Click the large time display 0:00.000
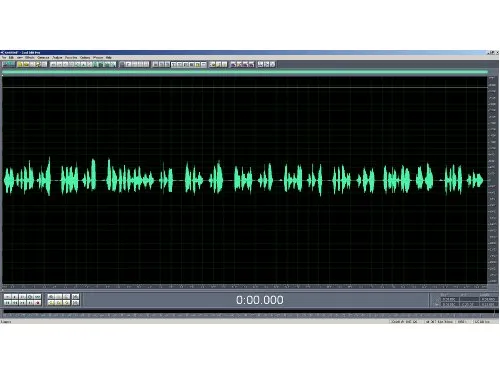Image resolution: width=500 pixels, height=375 pixels. tap(260, 300)
